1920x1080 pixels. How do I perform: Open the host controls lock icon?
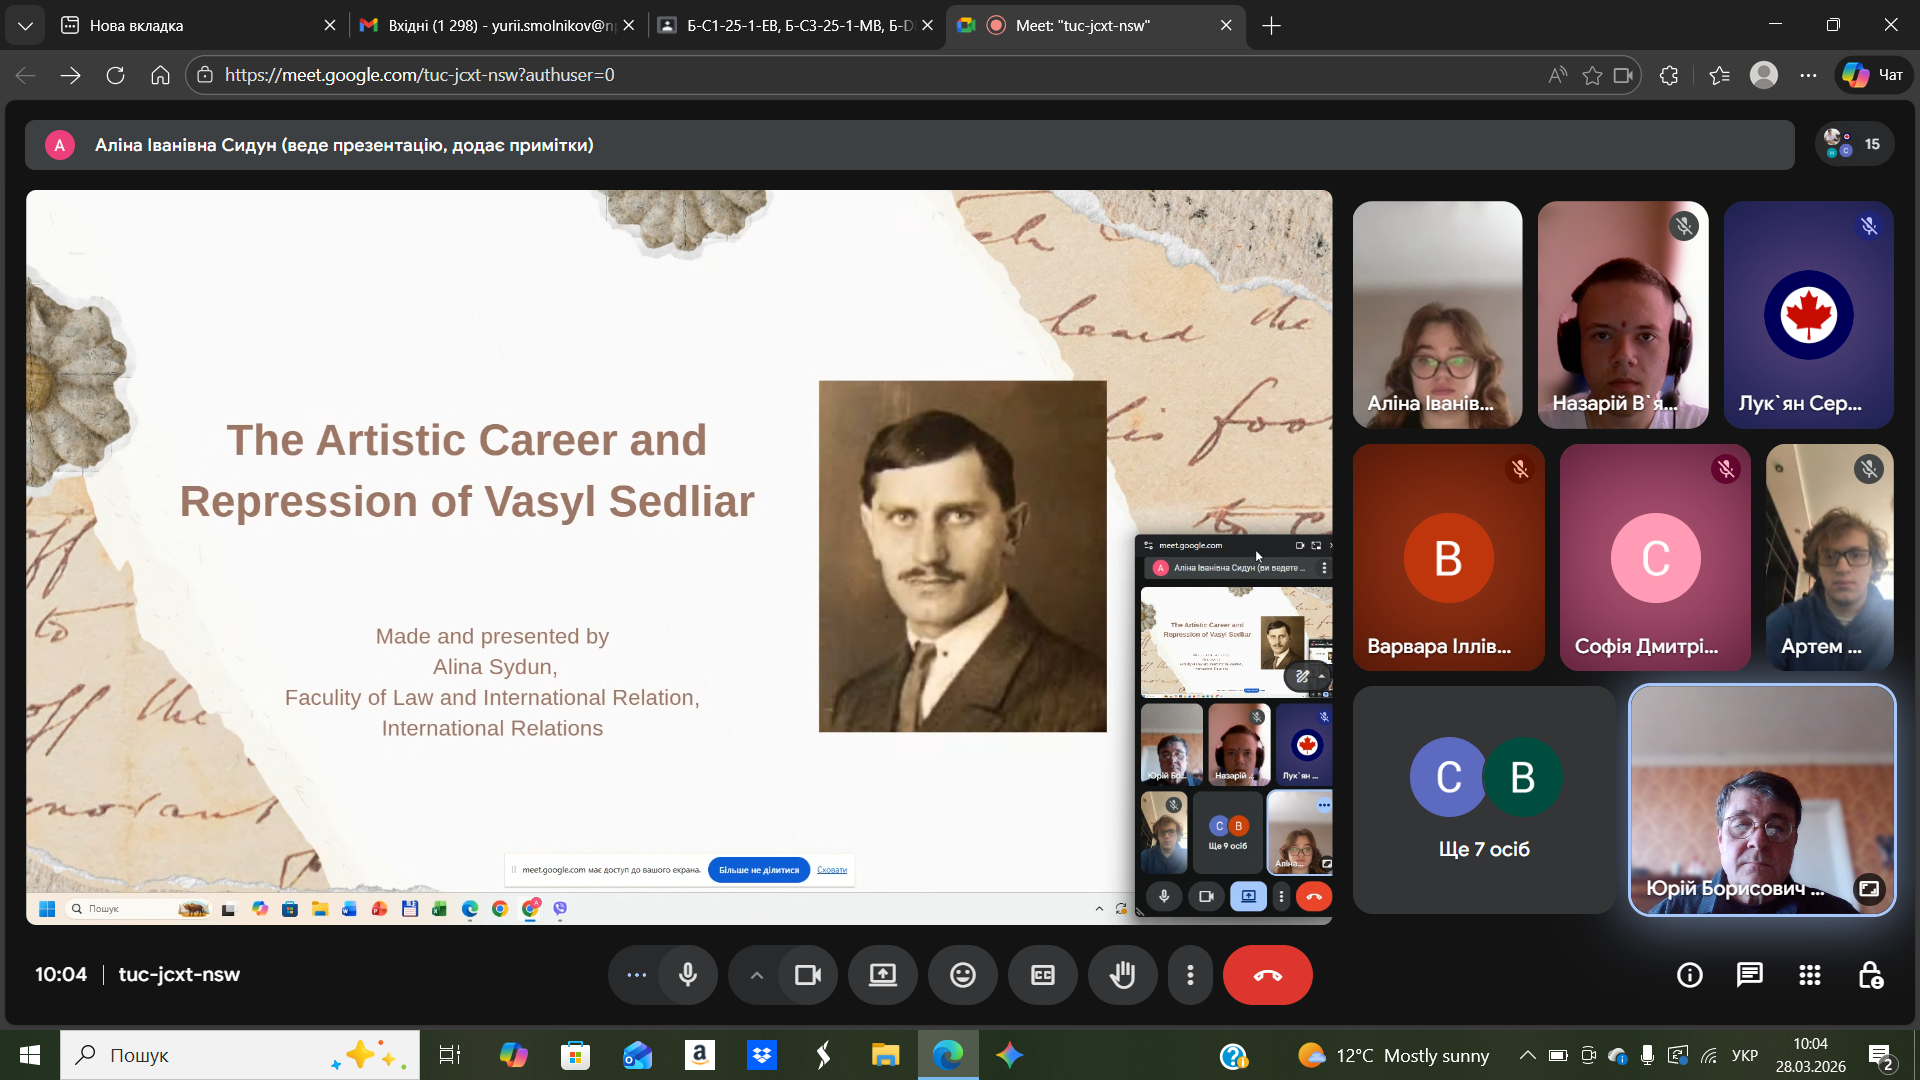(1870, 975)
